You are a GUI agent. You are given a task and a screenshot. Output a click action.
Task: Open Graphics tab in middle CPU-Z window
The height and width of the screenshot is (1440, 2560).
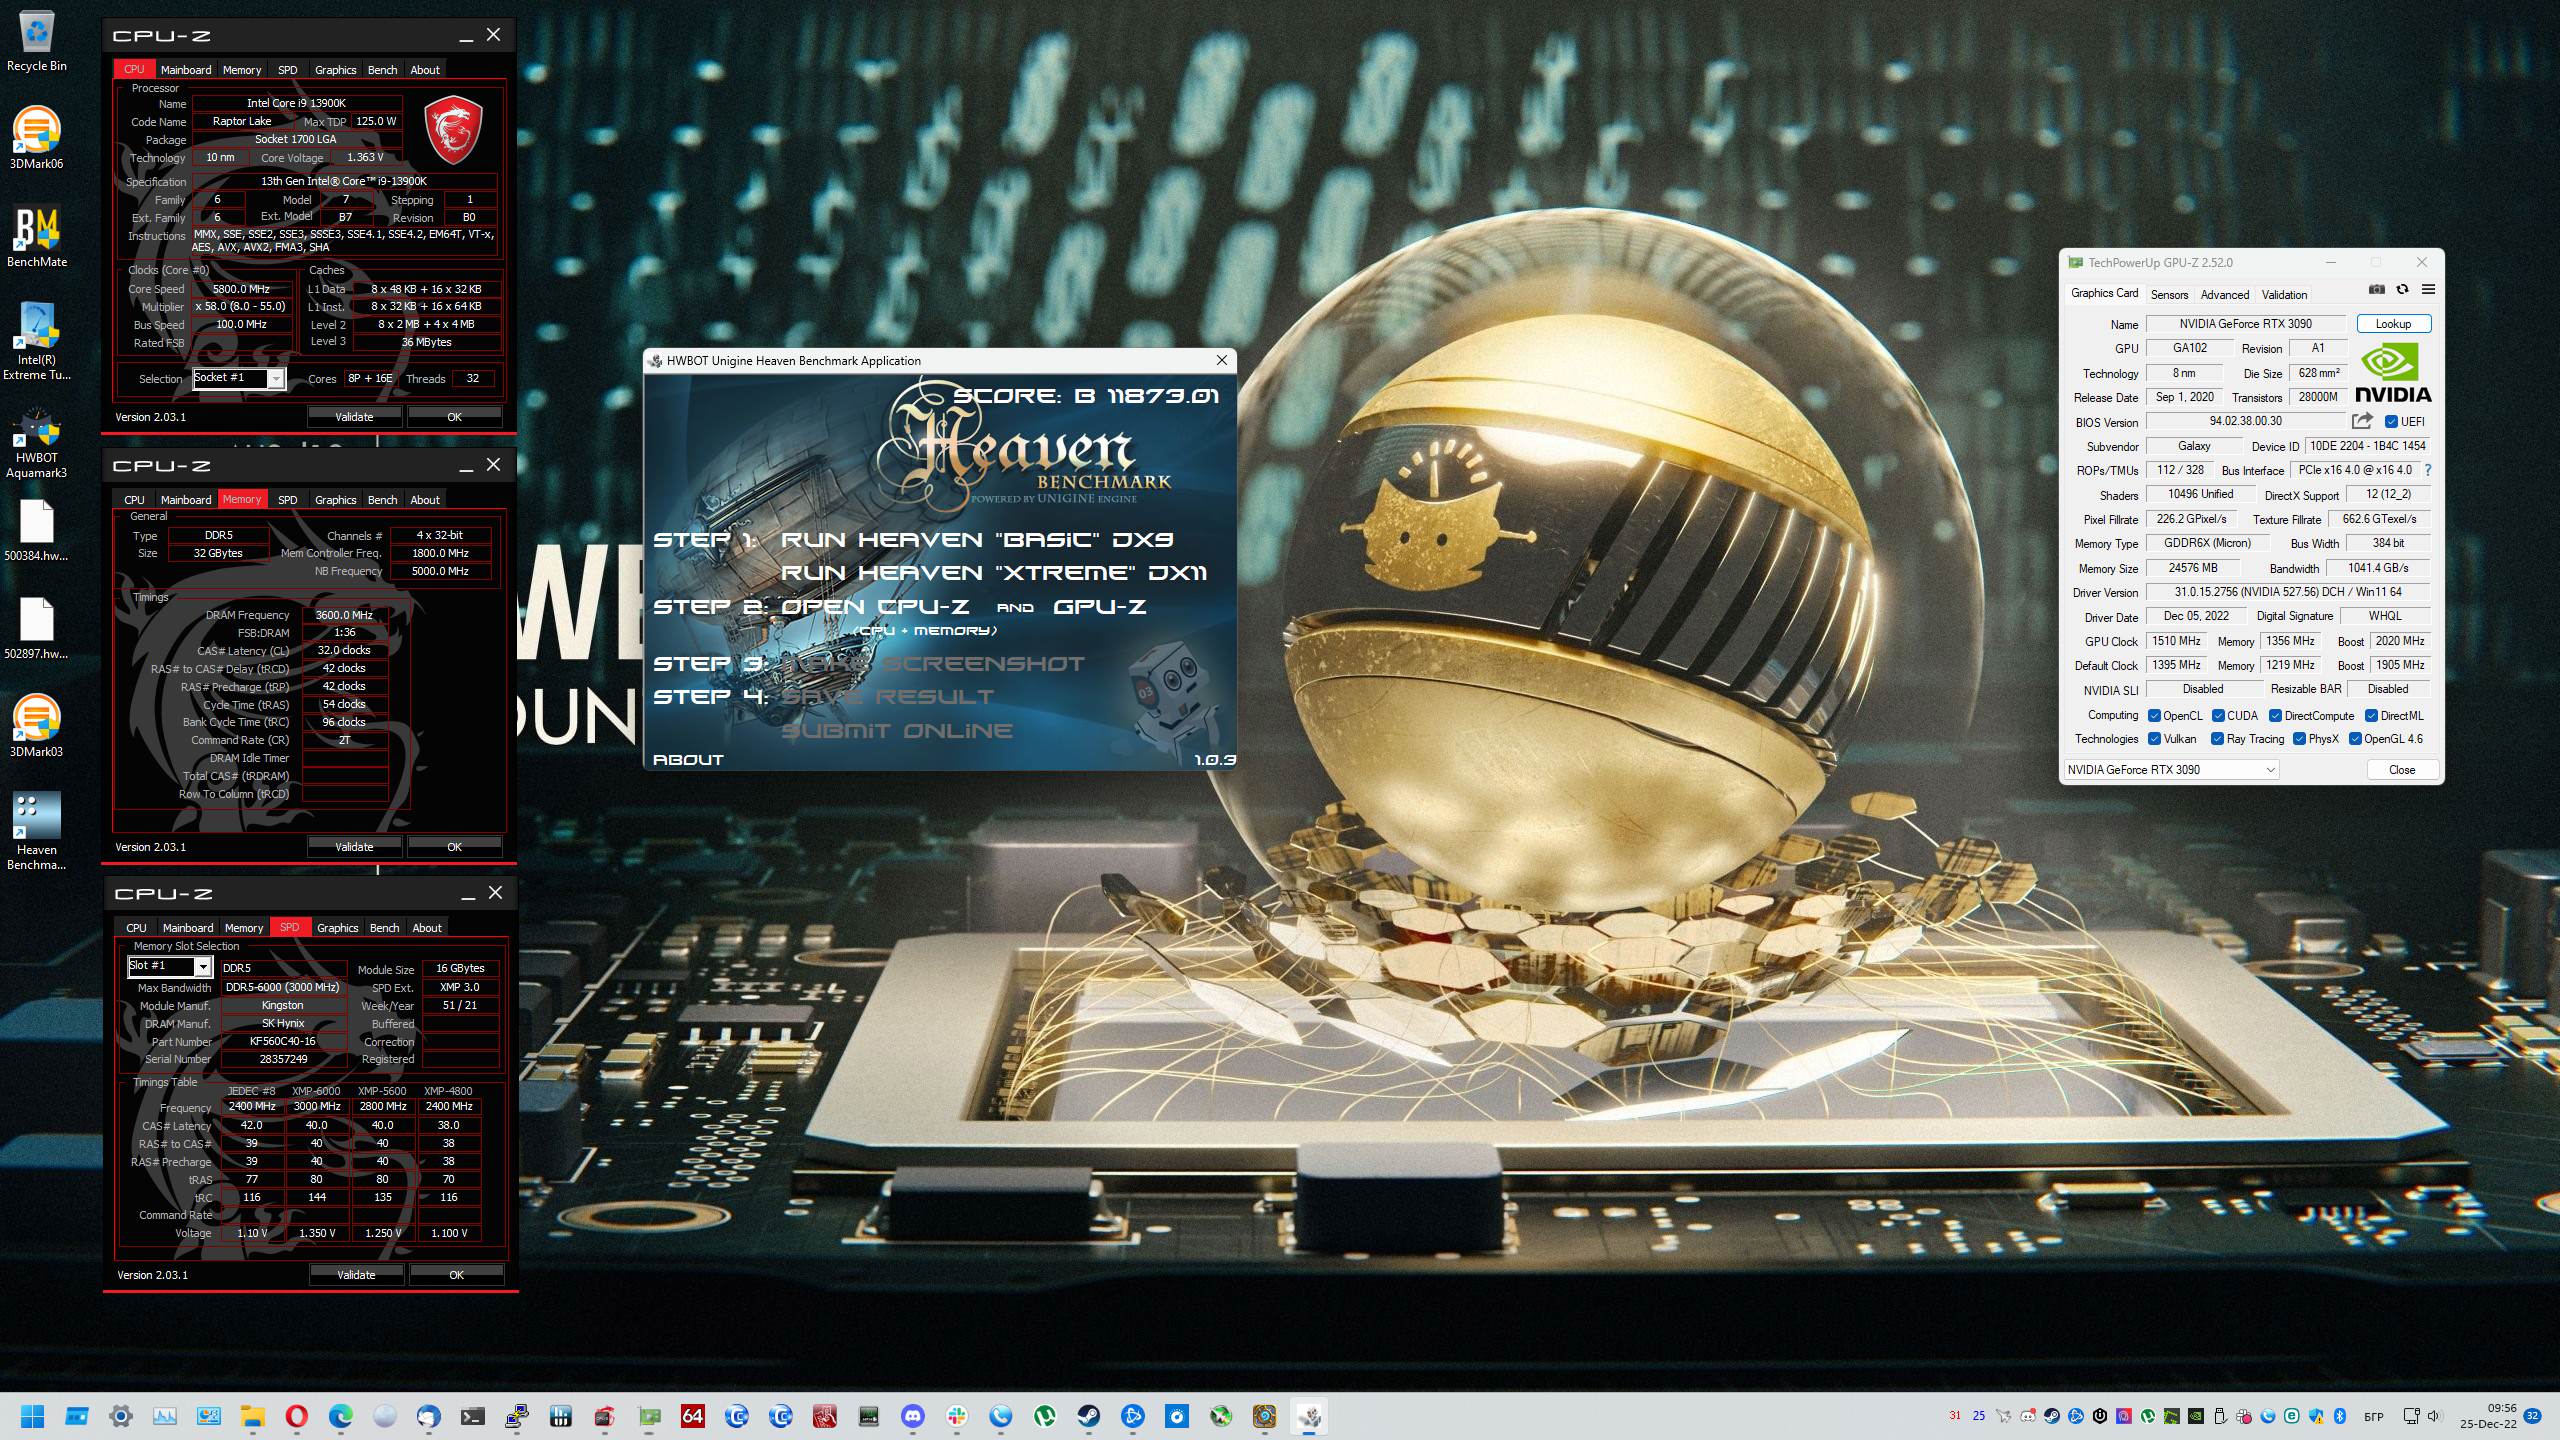pos(335,500)
